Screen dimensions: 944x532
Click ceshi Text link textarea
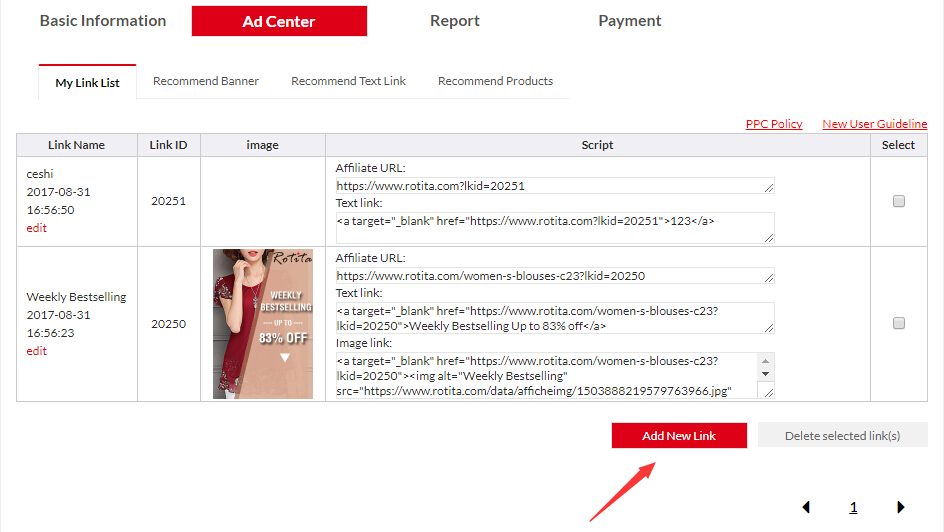click(x=554, y=228)
